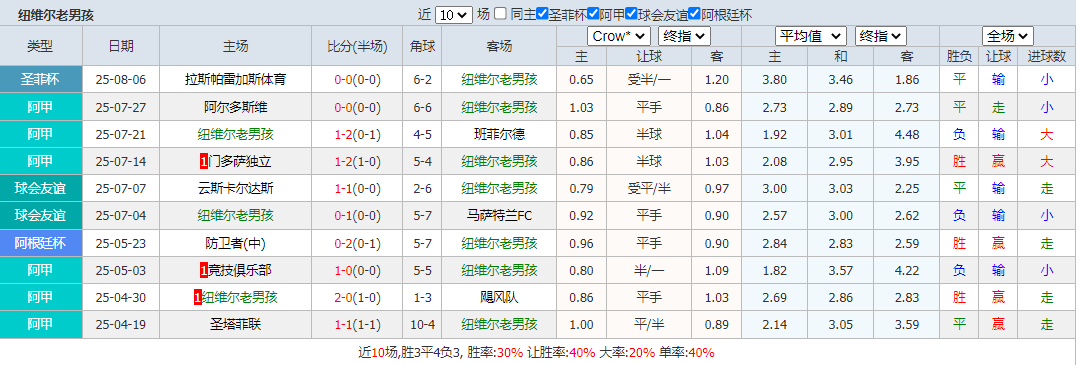Image resolution: width=1079 pixels, height=365 pixels.
Task: Click 纽维尔老男孩 home team on 25-07-21
Action: coord(235,134)
